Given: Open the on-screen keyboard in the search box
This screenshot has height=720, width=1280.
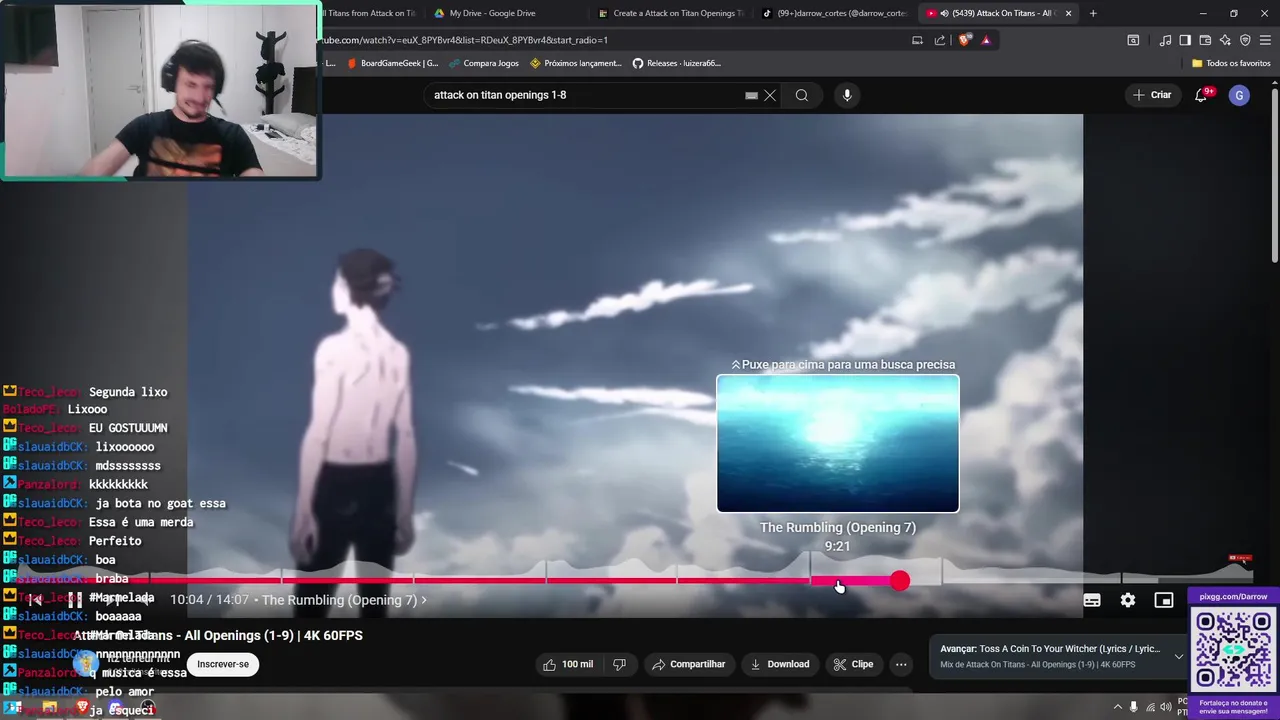Looking at the screenshot, I should [x=751, y=95].
